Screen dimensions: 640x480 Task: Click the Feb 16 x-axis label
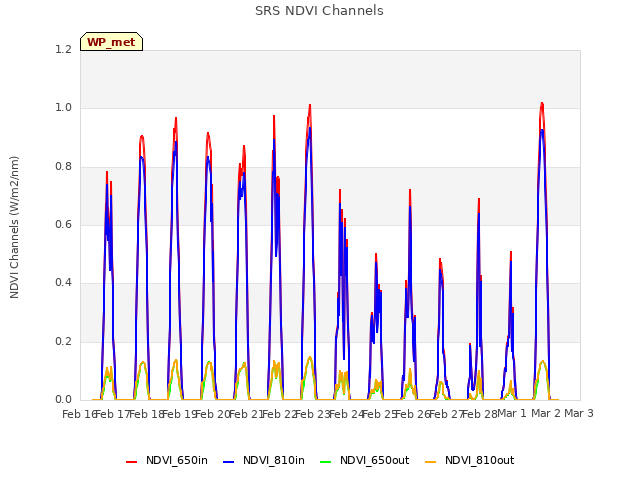79,414
